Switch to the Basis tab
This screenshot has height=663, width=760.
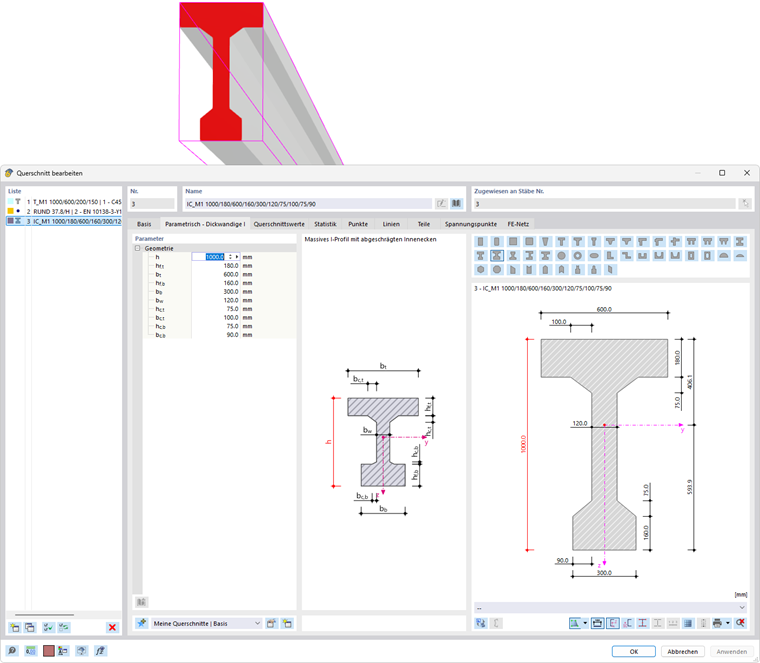144,224
